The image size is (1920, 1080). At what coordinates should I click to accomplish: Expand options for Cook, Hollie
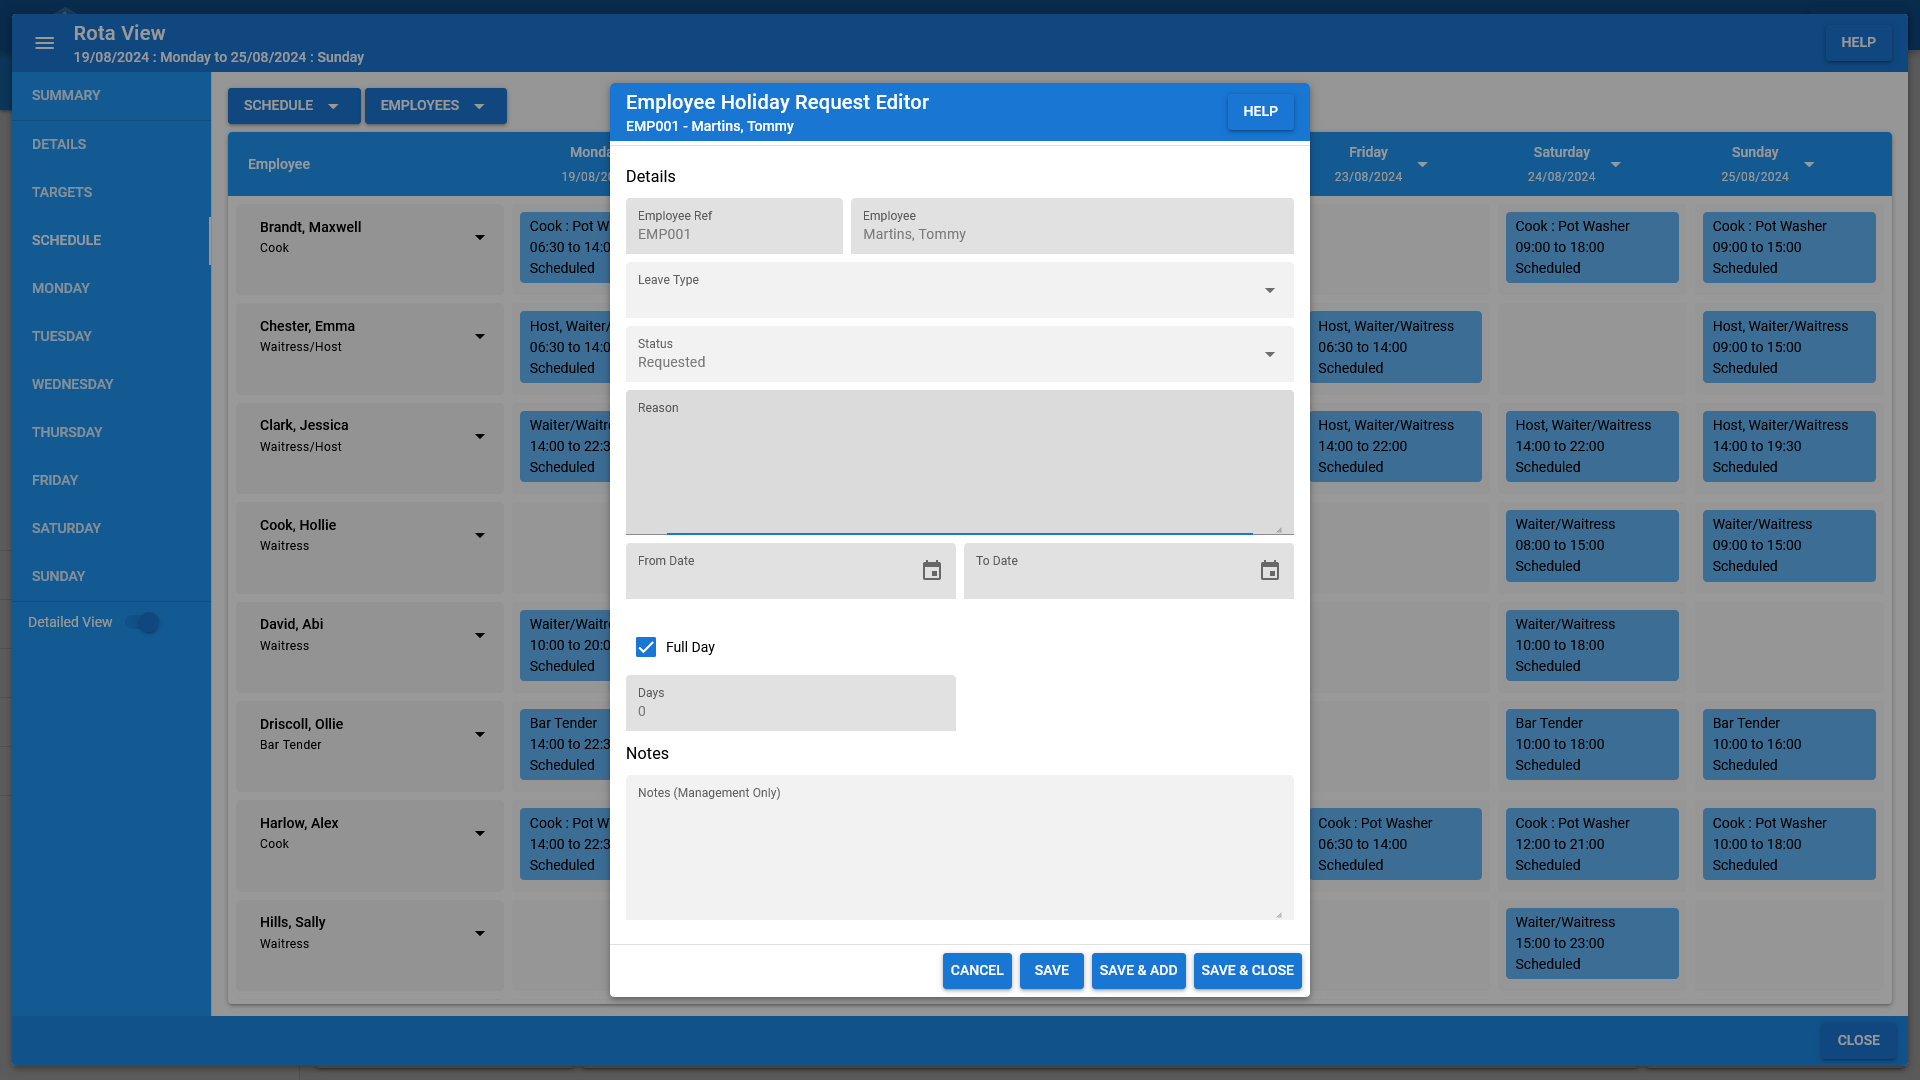pos(480,536)
